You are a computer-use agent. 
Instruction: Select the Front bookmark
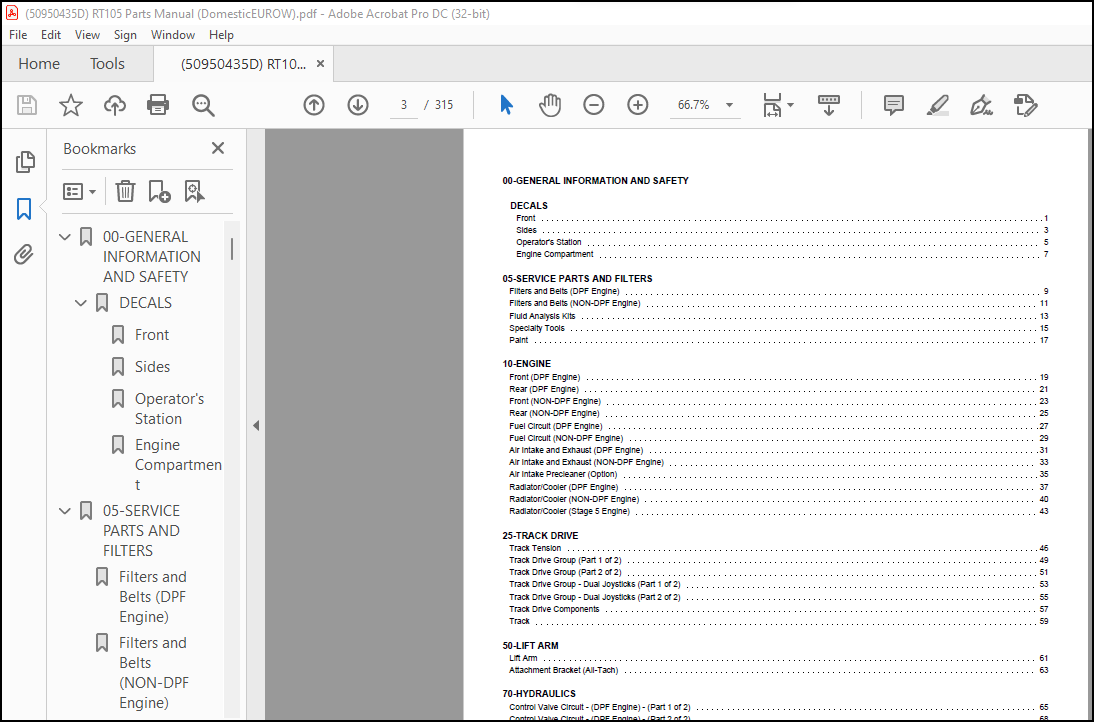tap(152, 335)
